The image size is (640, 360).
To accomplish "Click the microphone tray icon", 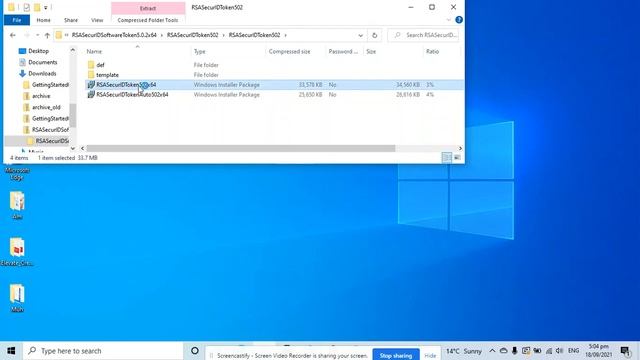I will coord(514,351).
